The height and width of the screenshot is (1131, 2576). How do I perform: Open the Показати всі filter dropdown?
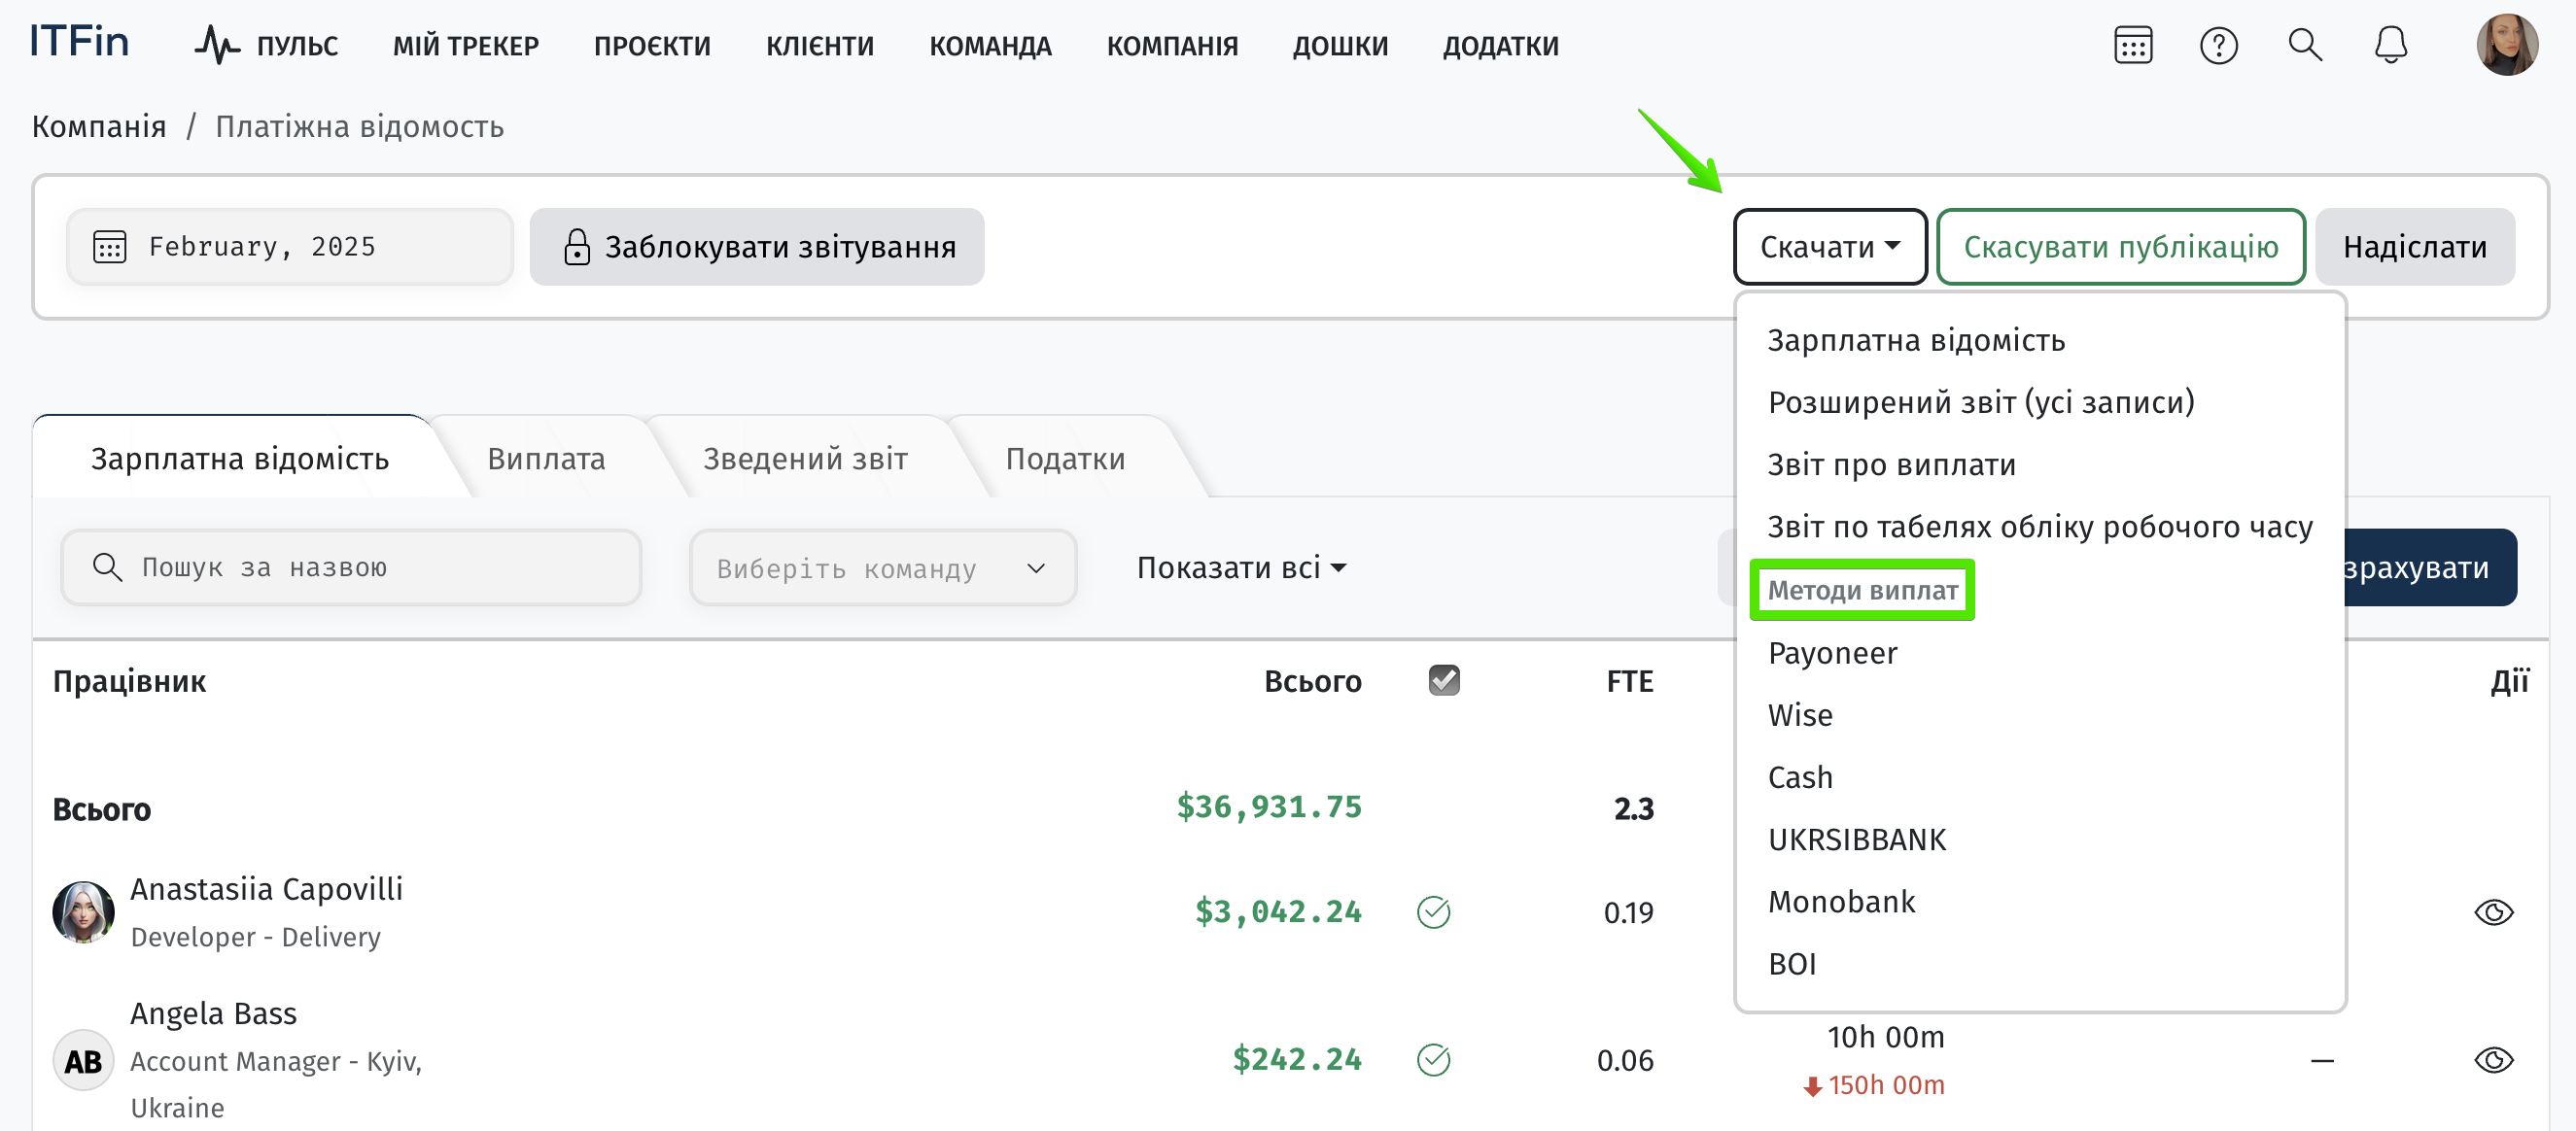point(1241,567)
